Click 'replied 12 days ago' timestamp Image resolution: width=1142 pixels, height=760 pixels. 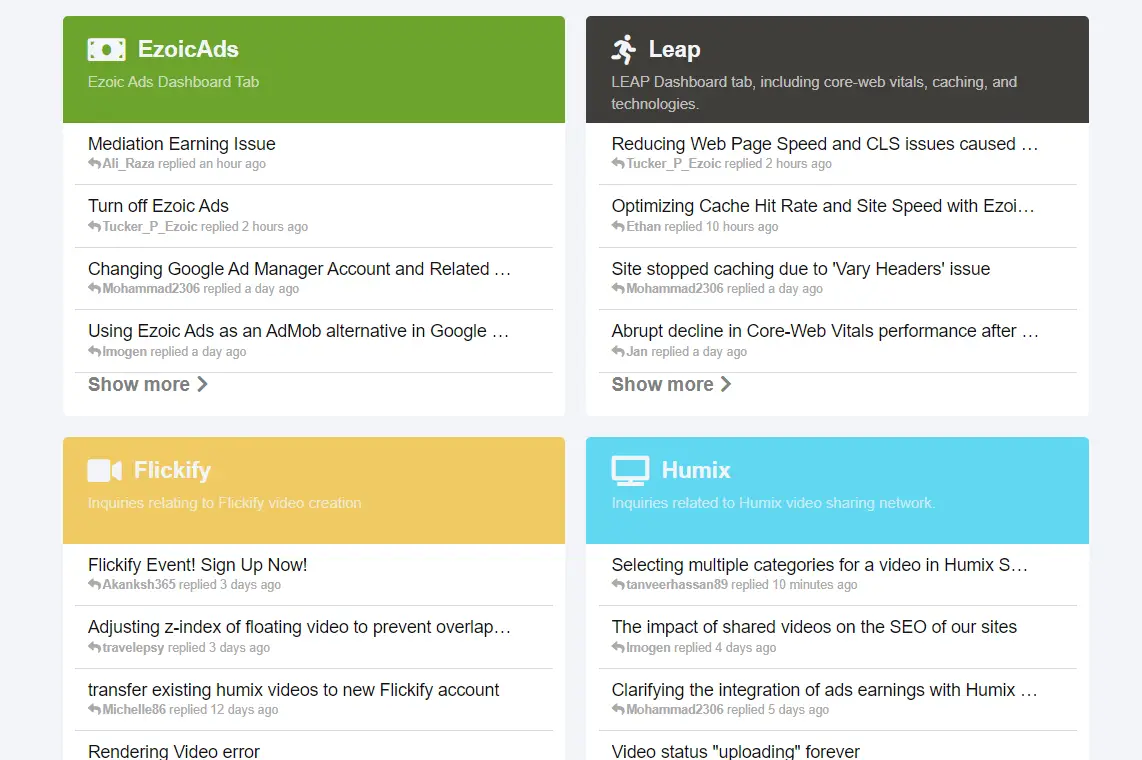[x=224, y=710]
